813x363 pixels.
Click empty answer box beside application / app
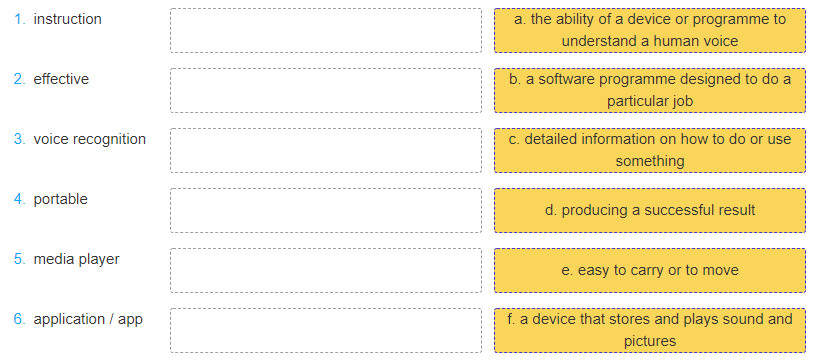[326, 330]
